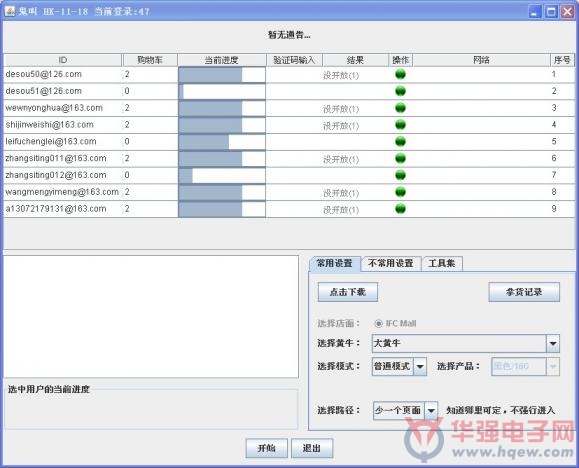Screen dimensions: 579x468
Task: Switch to the 不常用设置 tab
Action: point(391,263)
